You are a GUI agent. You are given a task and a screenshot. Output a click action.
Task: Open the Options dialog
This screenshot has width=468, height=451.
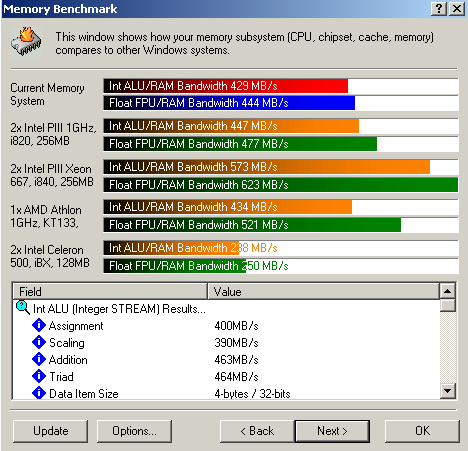[134, 431]
